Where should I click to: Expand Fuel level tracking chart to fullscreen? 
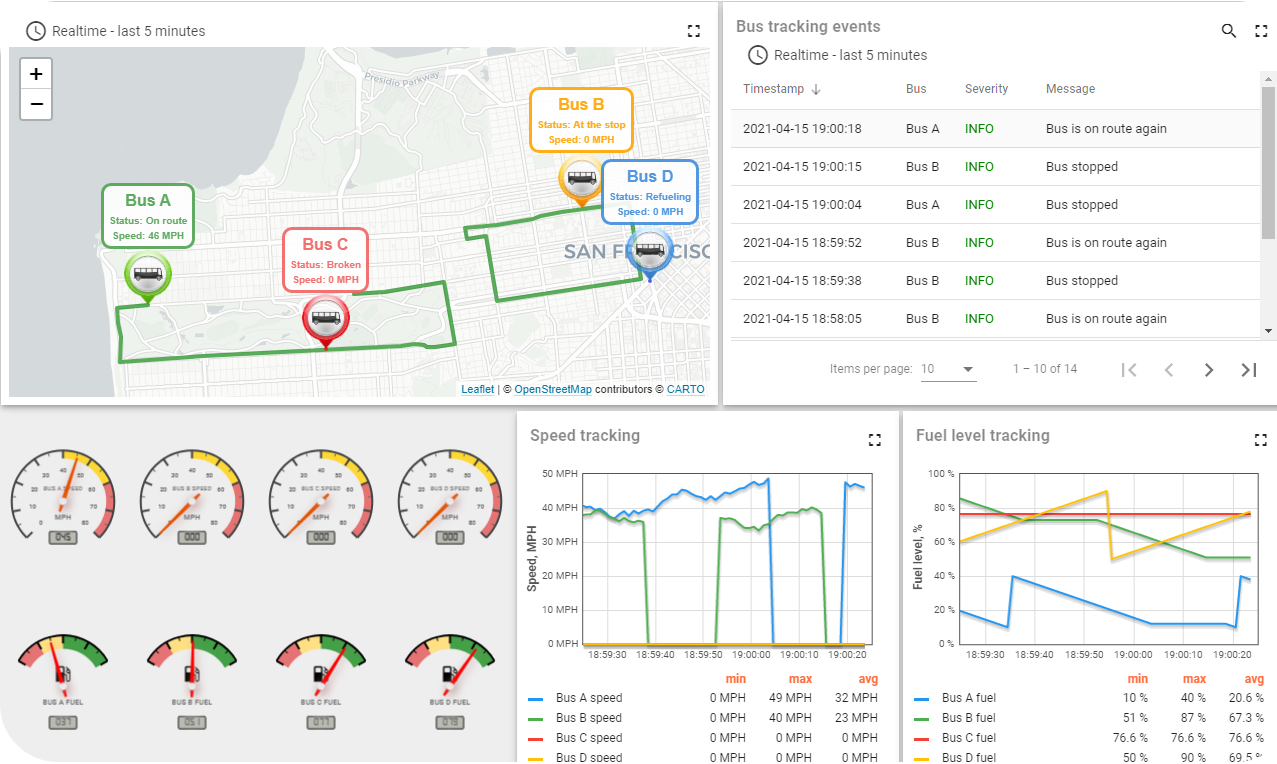pos(1261,440)
